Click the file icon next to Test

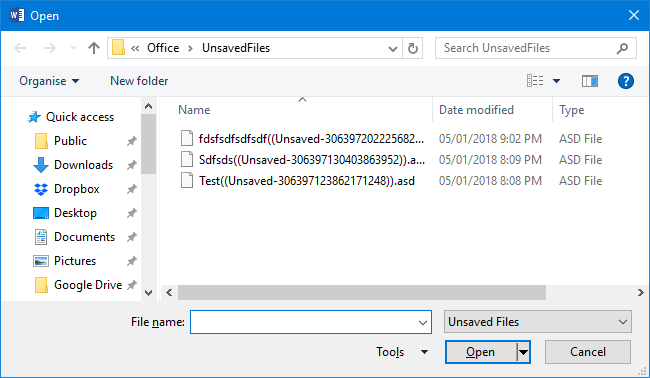(187, 181)
